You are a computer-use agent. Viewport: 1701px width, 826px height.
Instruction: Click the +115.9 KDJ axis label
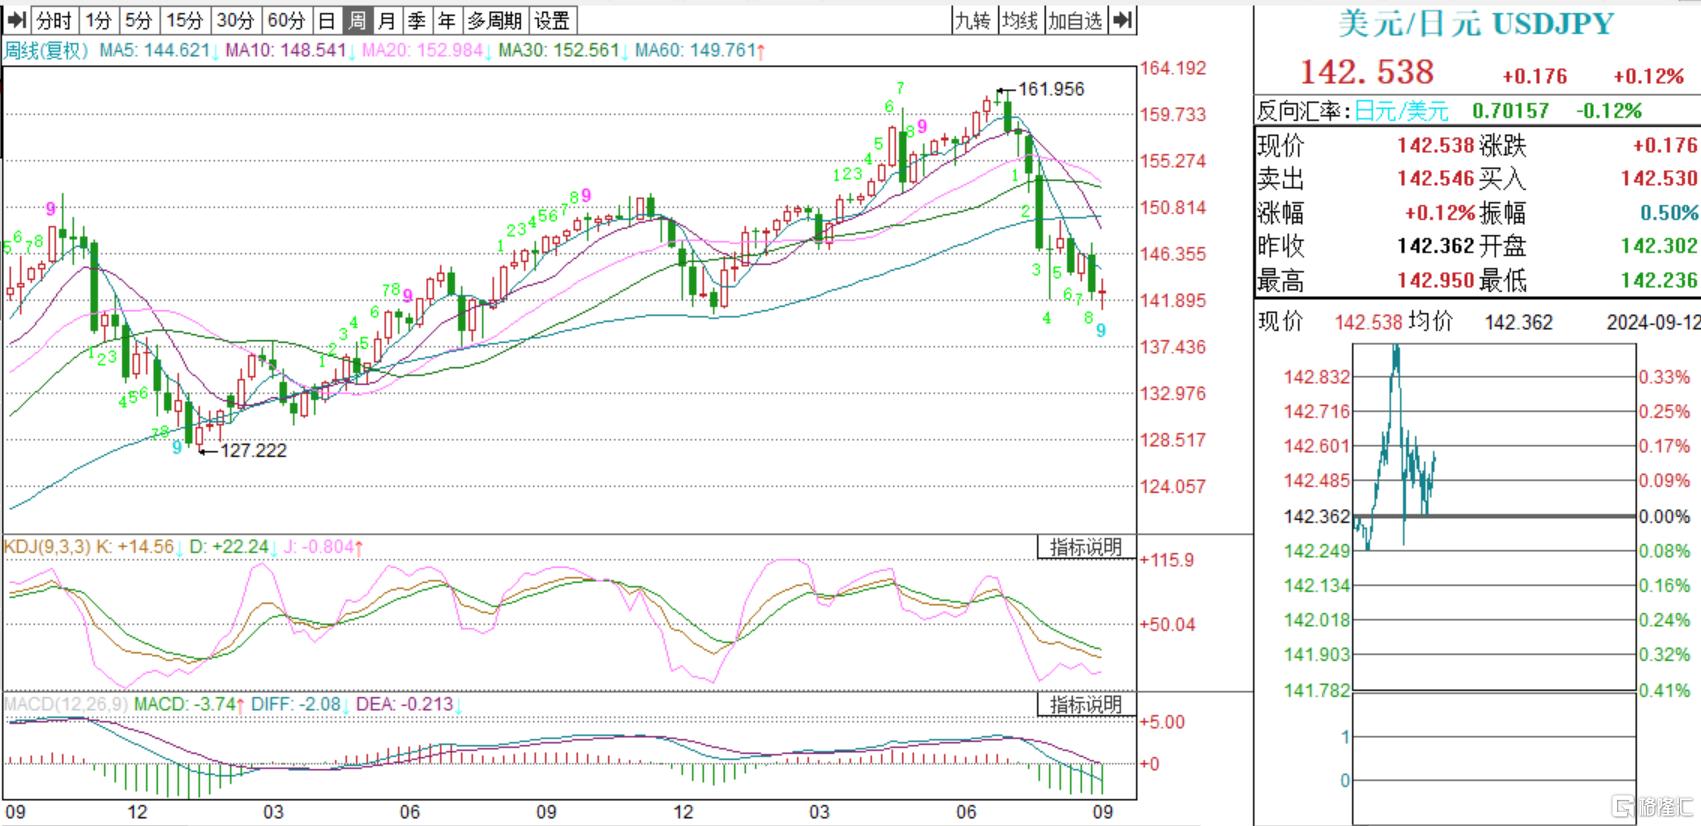[x=1167, y=560]
